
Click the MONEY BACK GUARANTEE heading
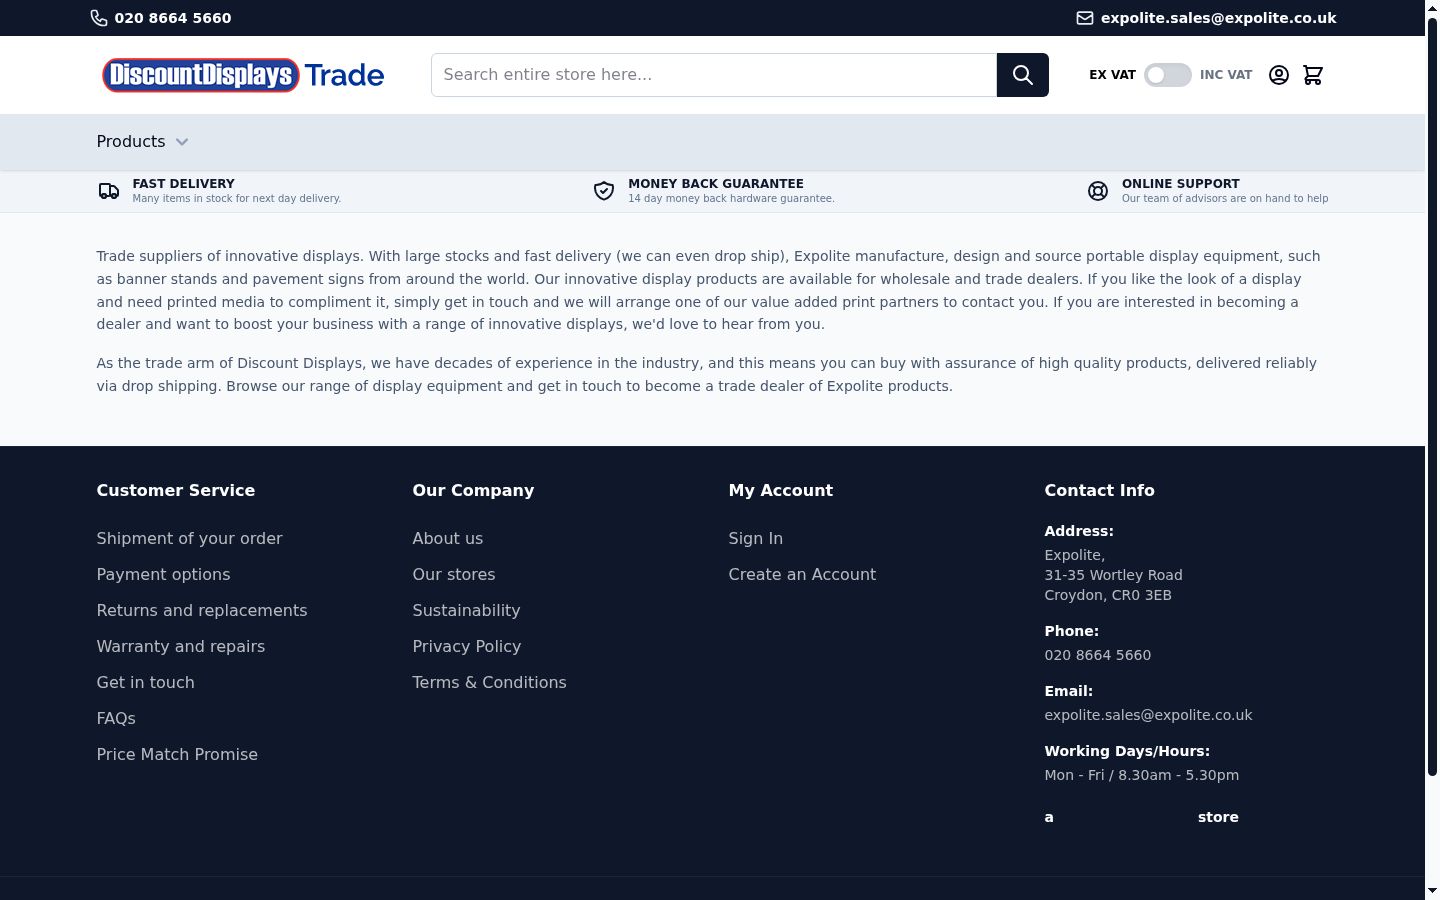(x=716, y=184)
